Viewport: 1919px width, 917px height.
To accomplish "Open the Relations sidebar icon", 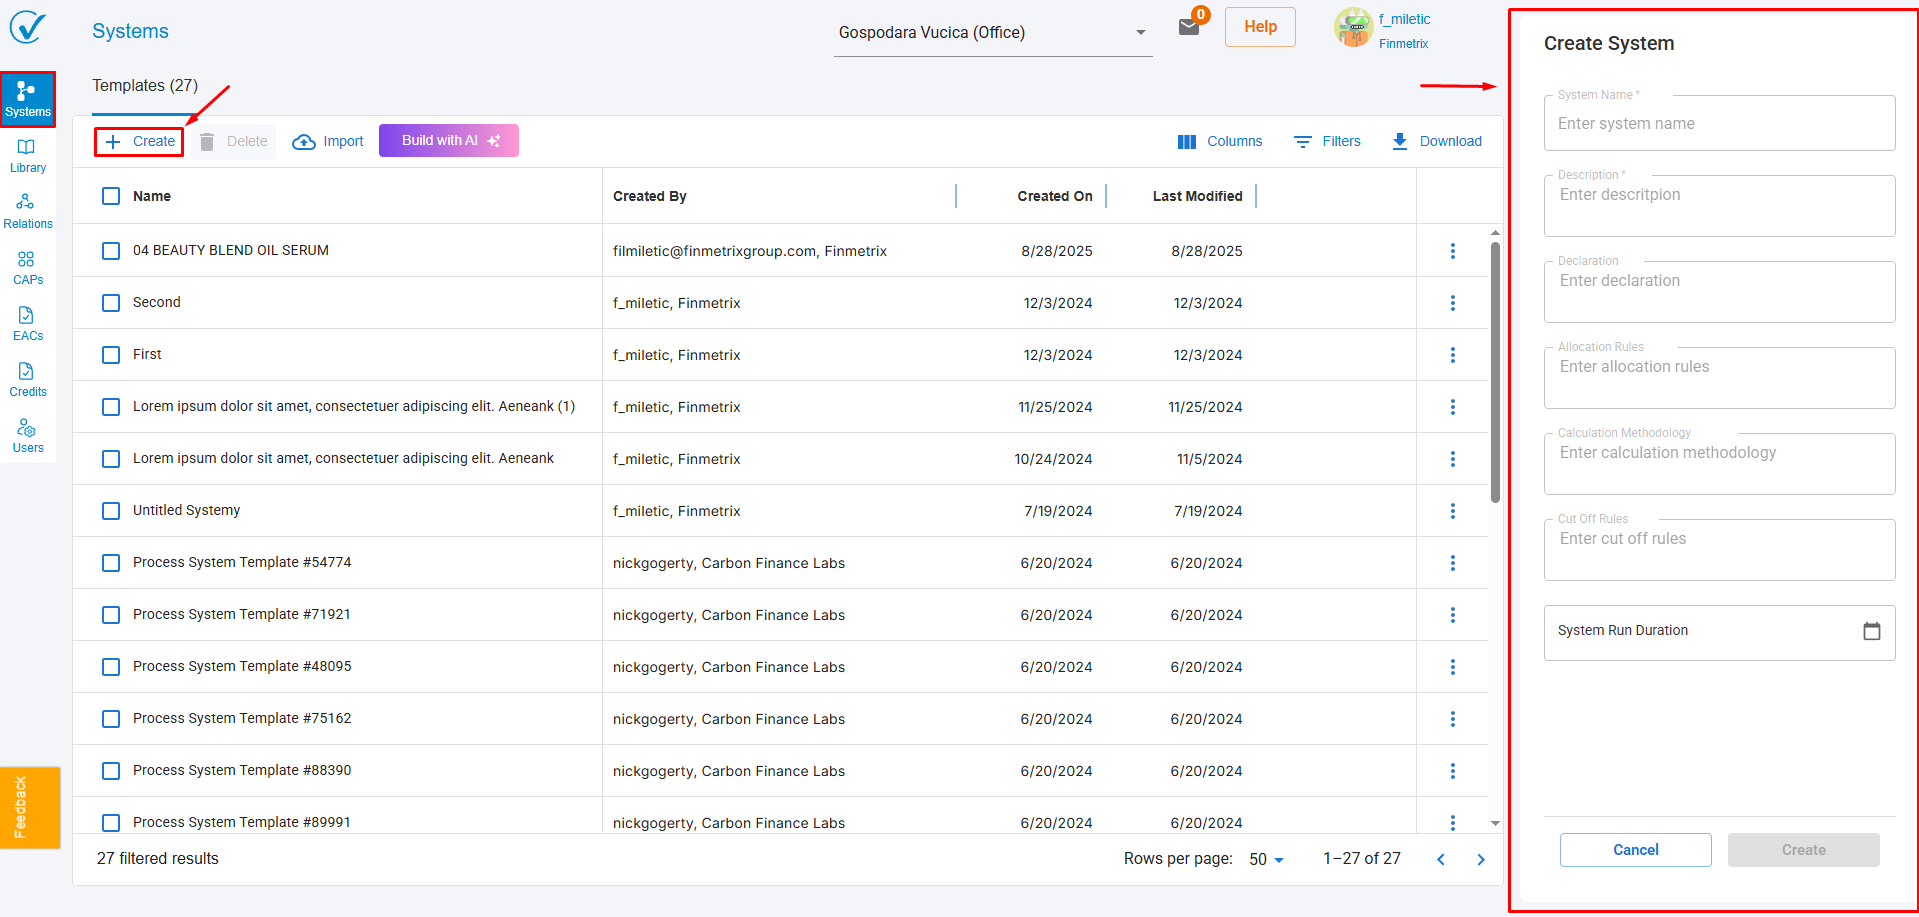I will 27,211.
